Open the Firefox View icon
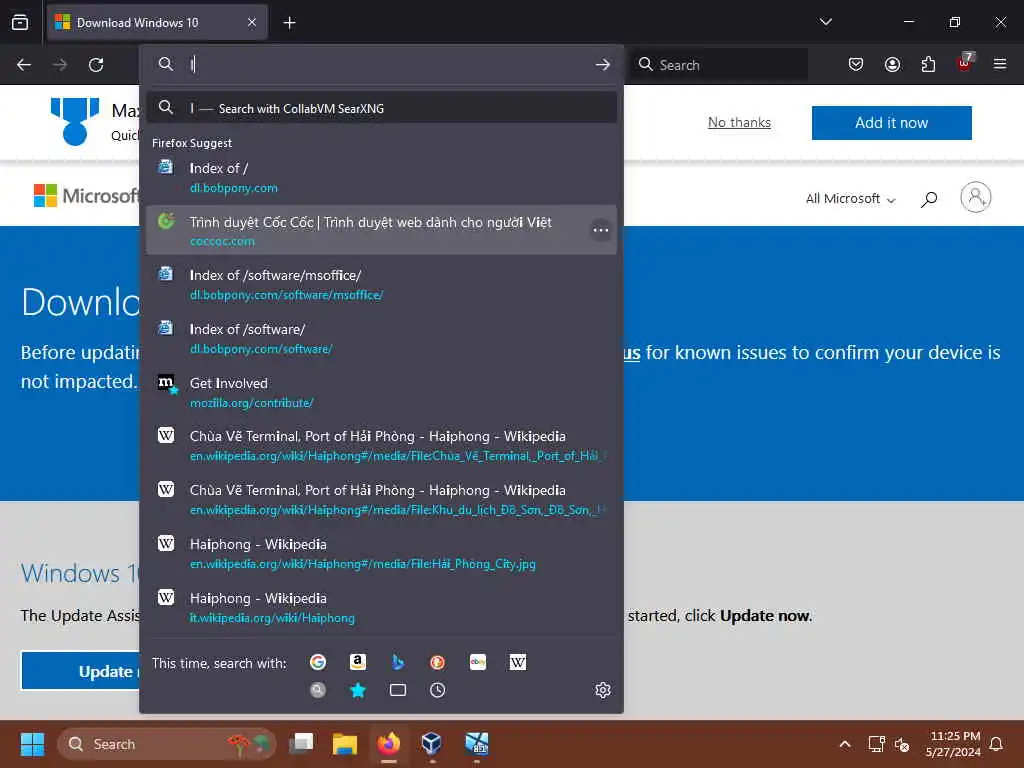Screen dimensions: 1024x768 point(20,22)
